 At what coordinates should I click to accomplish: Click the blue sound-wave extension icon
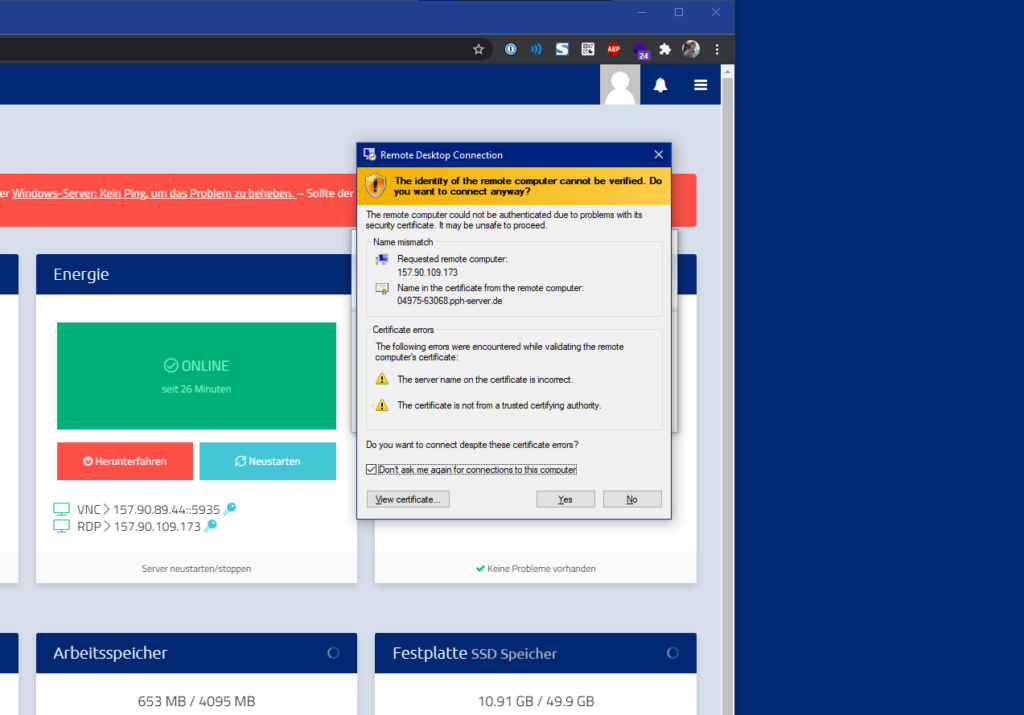pyautogui.click(x=536, y=50)
